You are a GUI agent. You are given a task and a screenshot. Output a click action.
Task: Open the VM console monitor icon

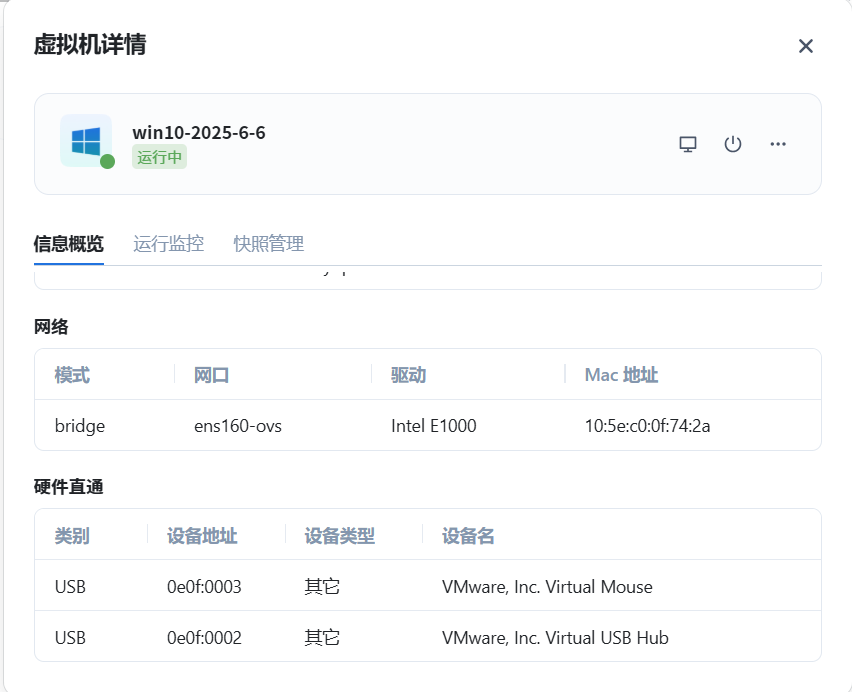point(688,144)
